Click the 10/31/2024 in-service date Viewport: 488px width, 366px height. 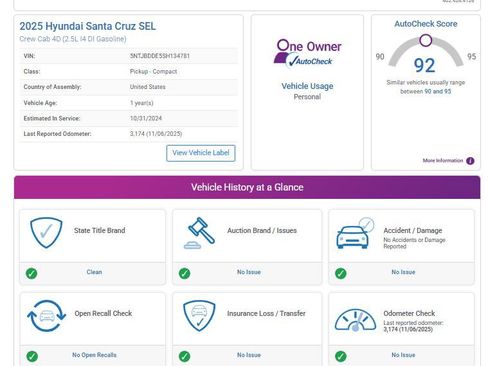pos(146,118)
